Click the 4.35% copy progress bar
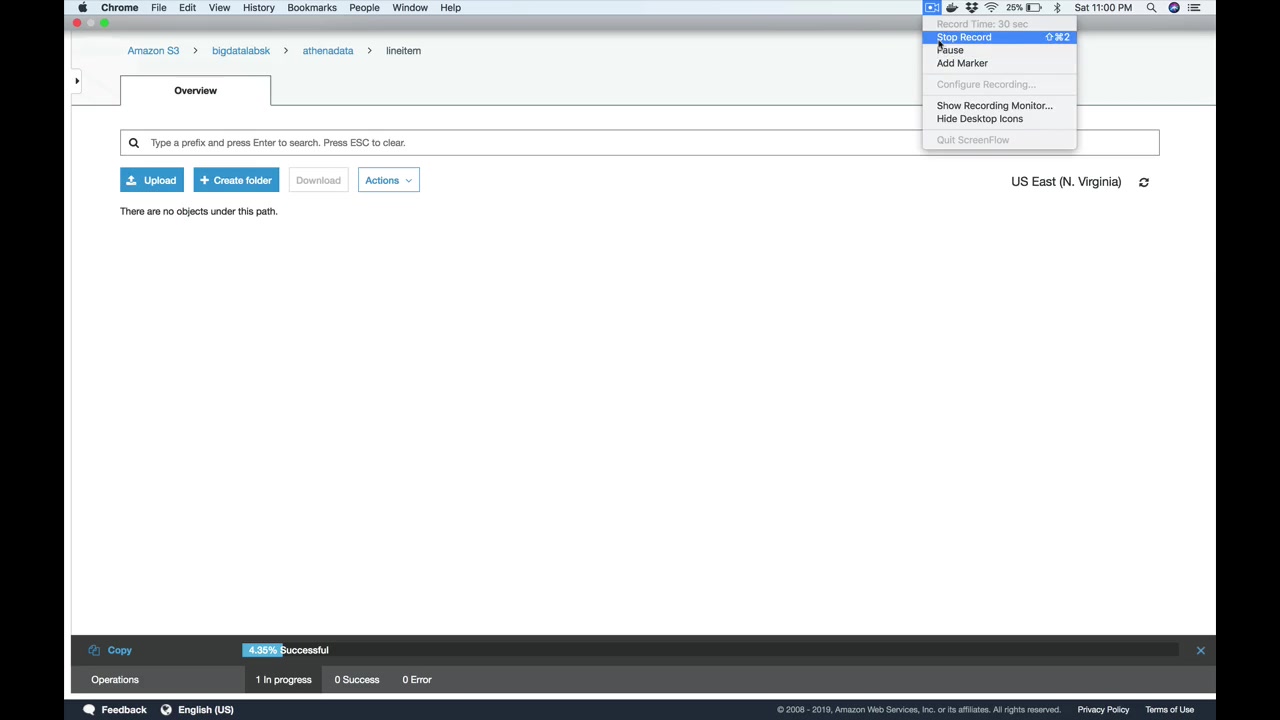The image size is (1280, 720). pyautogui.click(x=710, y=650)
